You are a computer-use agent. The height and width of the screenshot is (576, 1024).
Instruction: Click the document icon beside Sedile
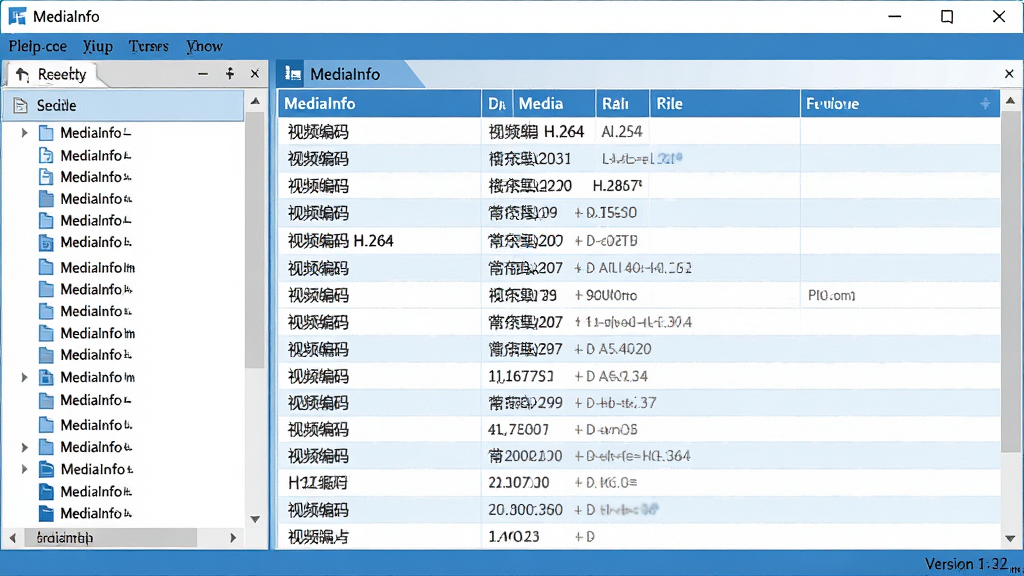21,105
